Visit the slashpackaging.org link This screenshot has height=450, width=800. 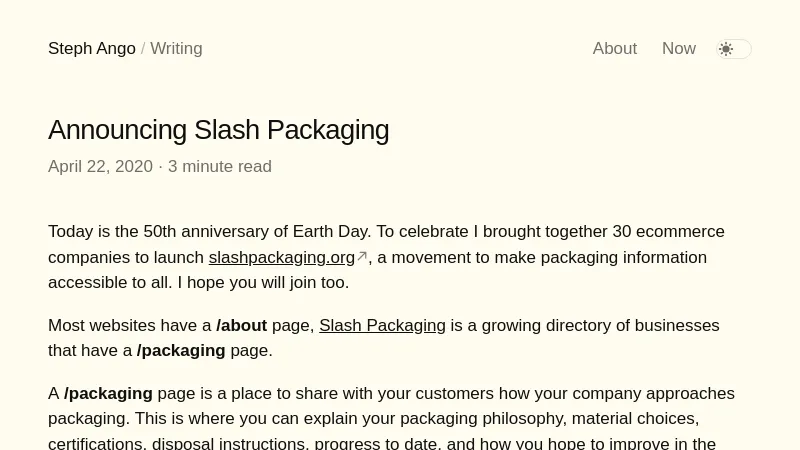click(x=281, y=258)
